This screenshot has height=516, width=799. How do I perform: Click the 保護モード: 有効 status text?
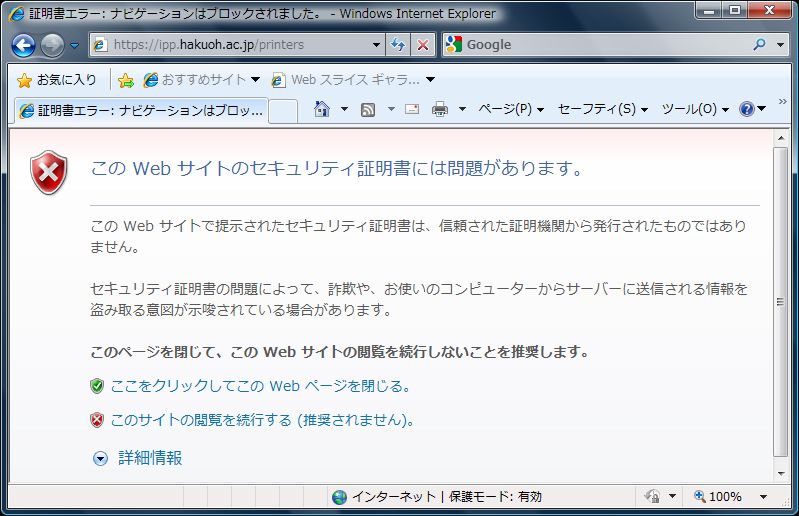495,497
